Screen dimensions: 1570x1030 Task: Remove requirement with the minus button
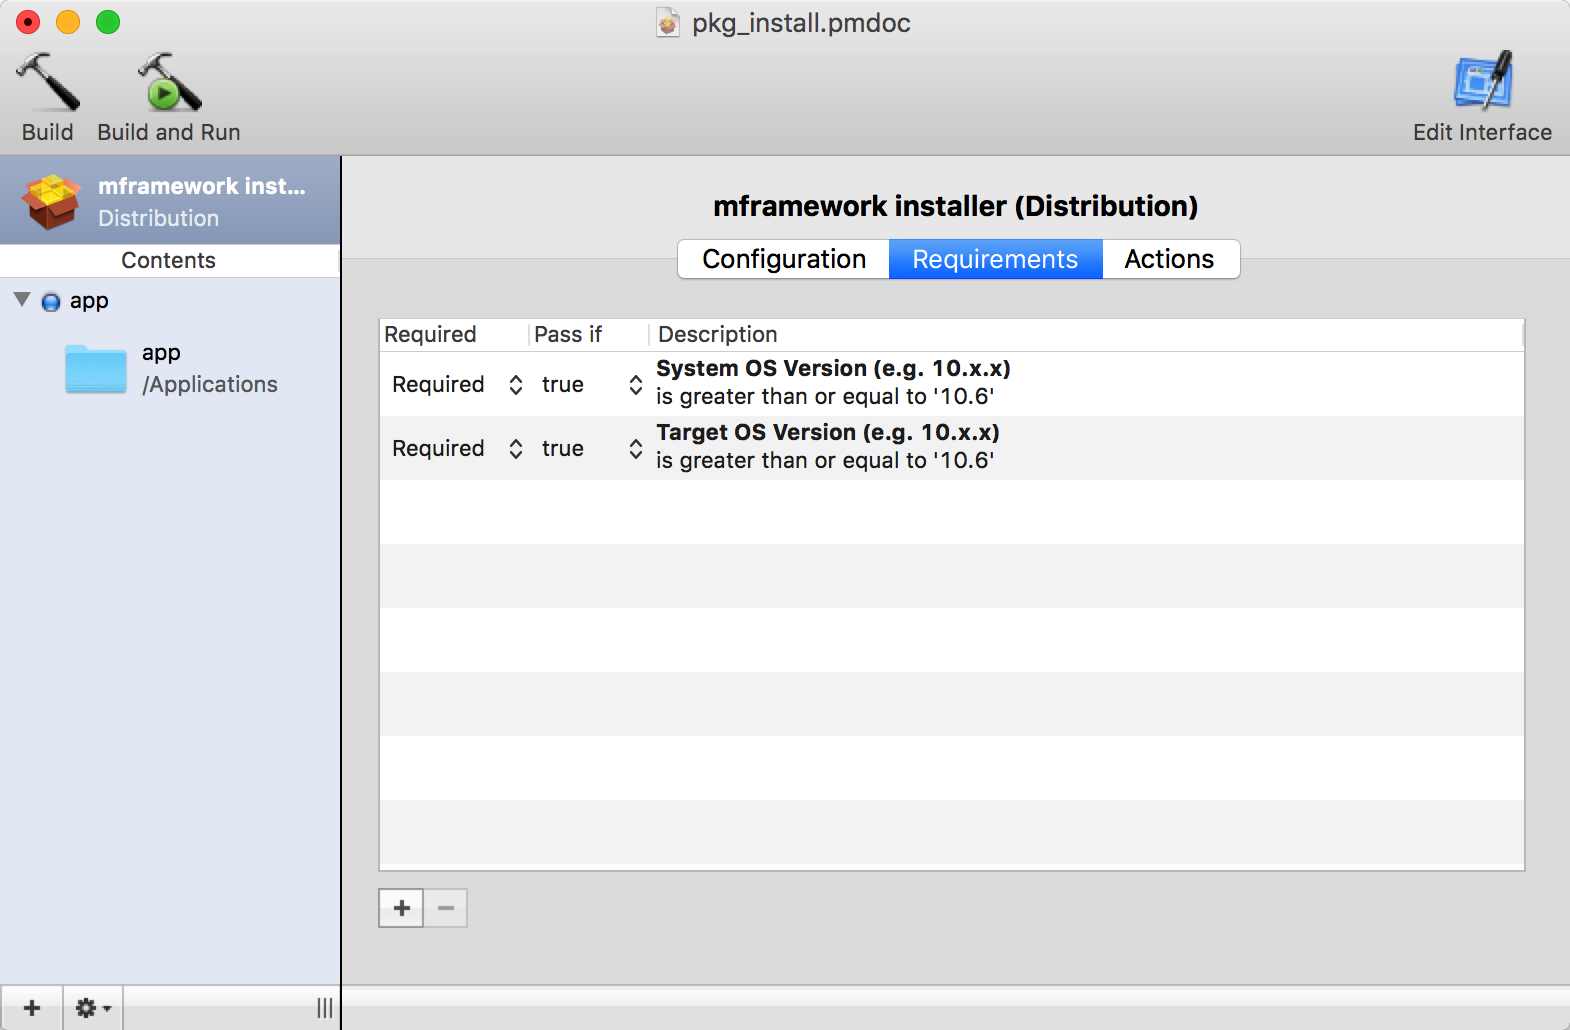[446, 908]
